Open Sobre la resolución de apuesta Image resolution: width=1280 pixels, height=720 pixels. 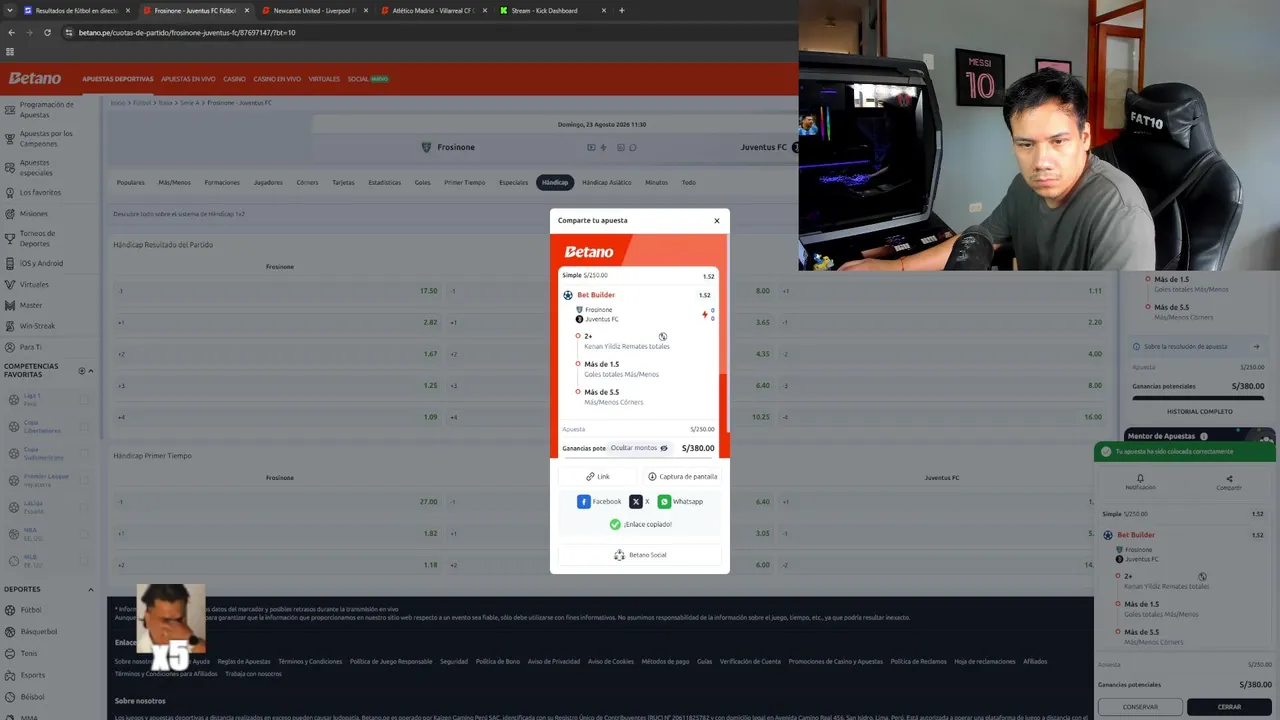click(1196, 347)
